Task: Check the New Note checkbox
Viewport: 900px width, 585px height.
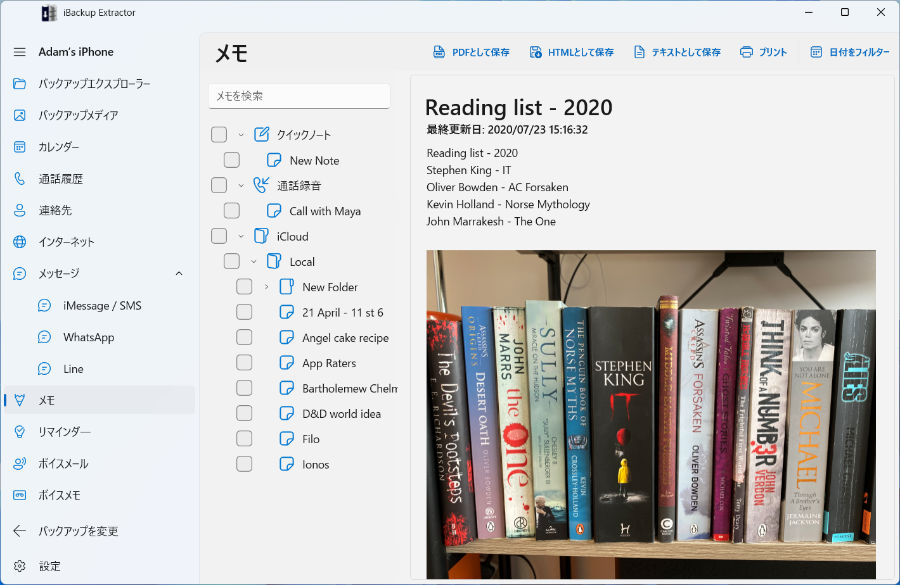Action: pos(232,160)
